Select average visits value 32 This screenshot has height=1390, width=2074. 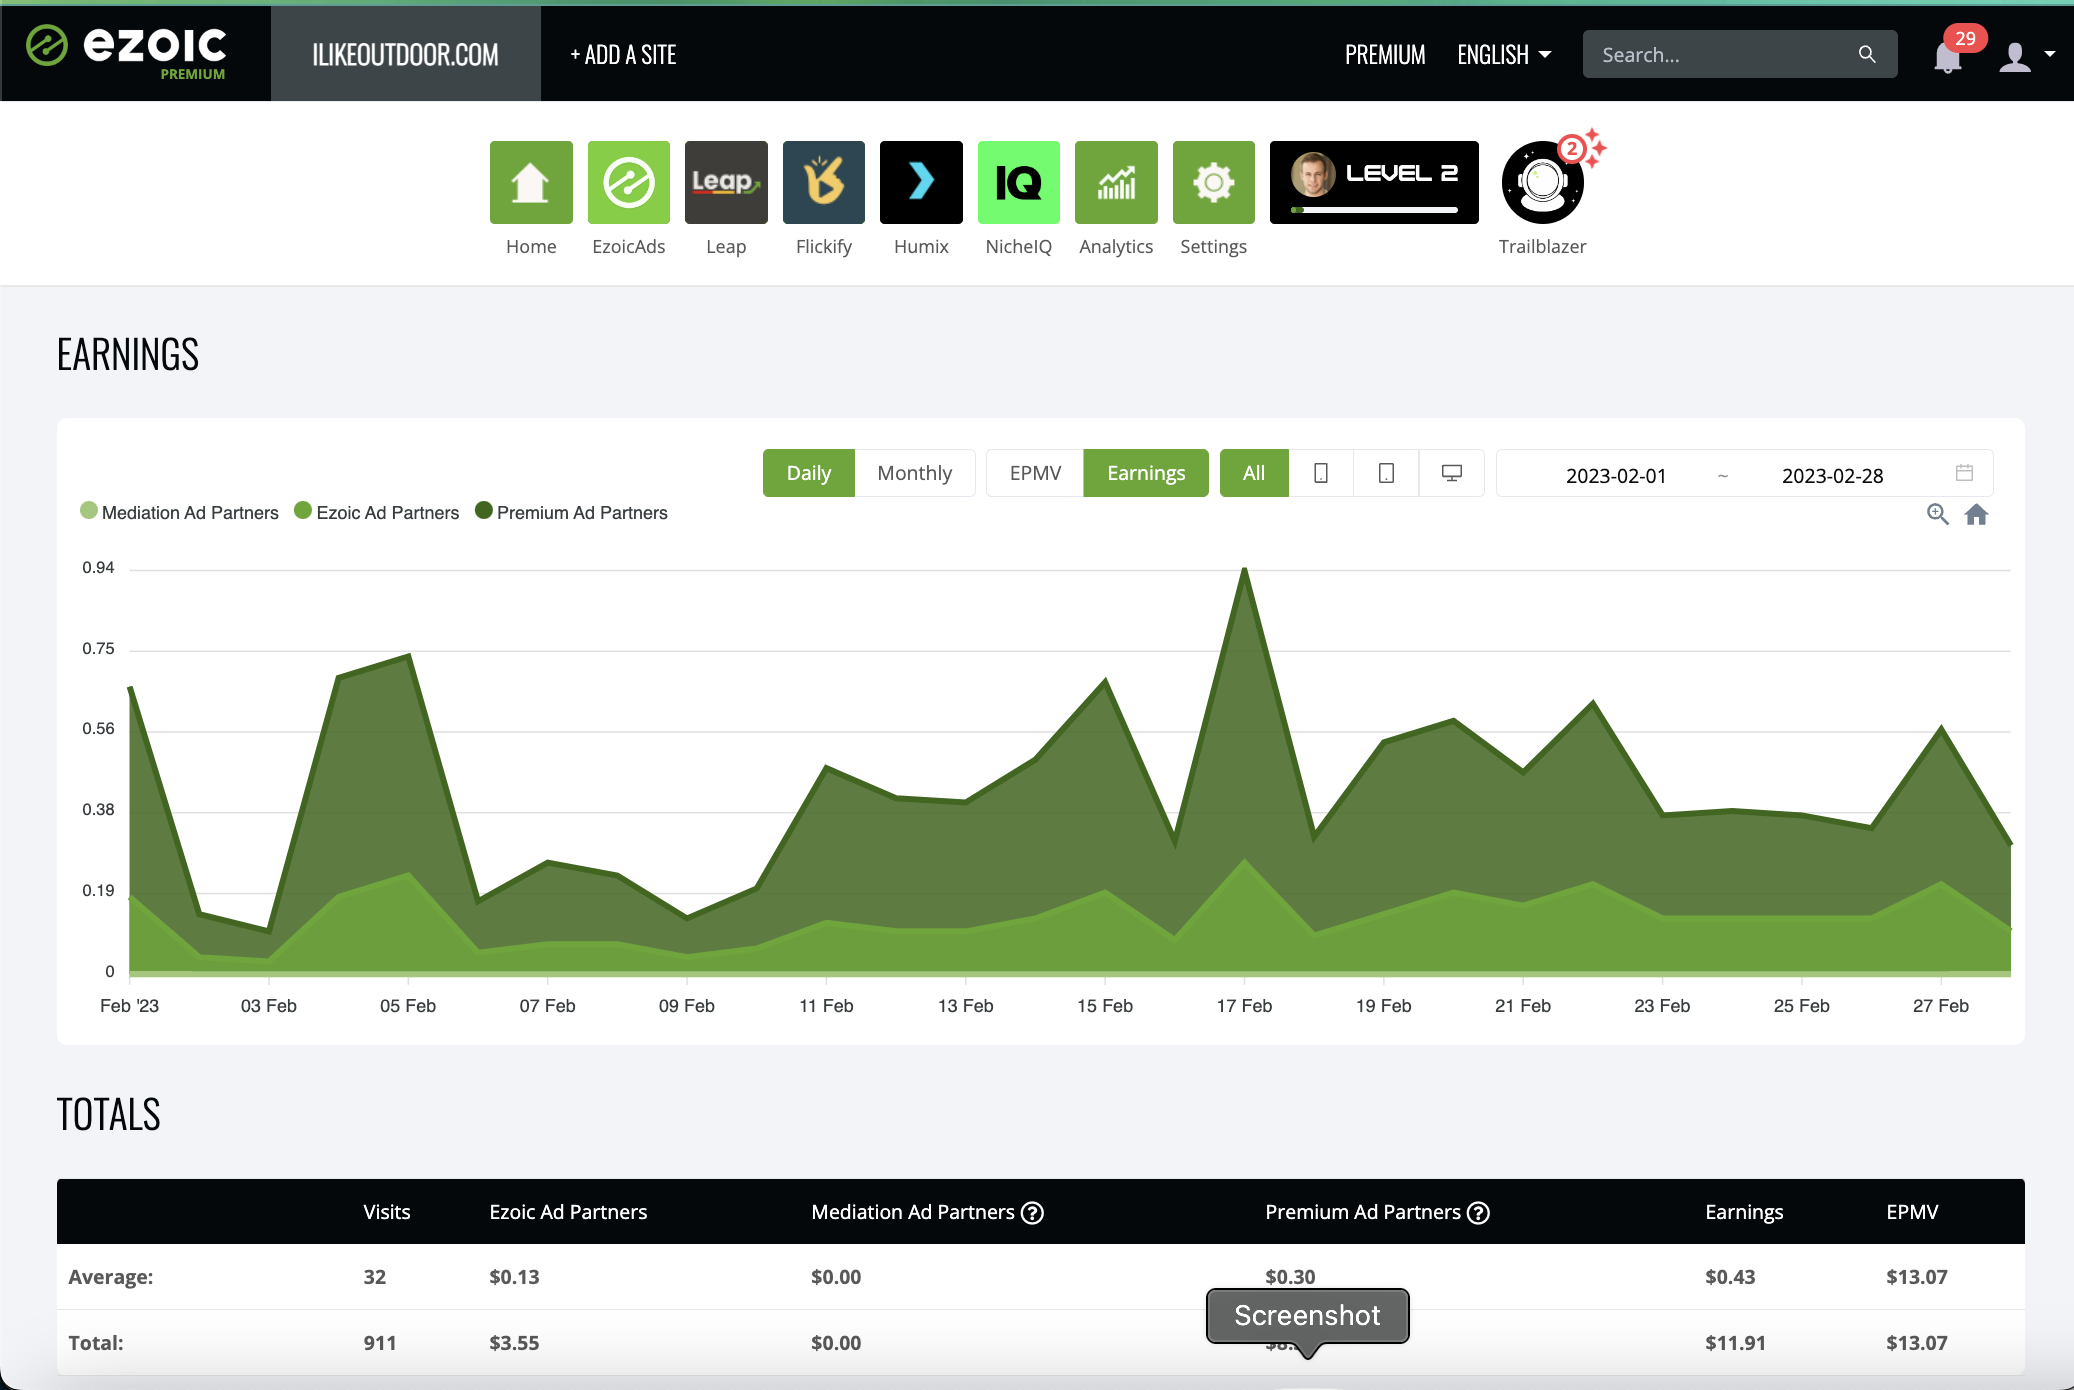click(x=375, y=1277)
